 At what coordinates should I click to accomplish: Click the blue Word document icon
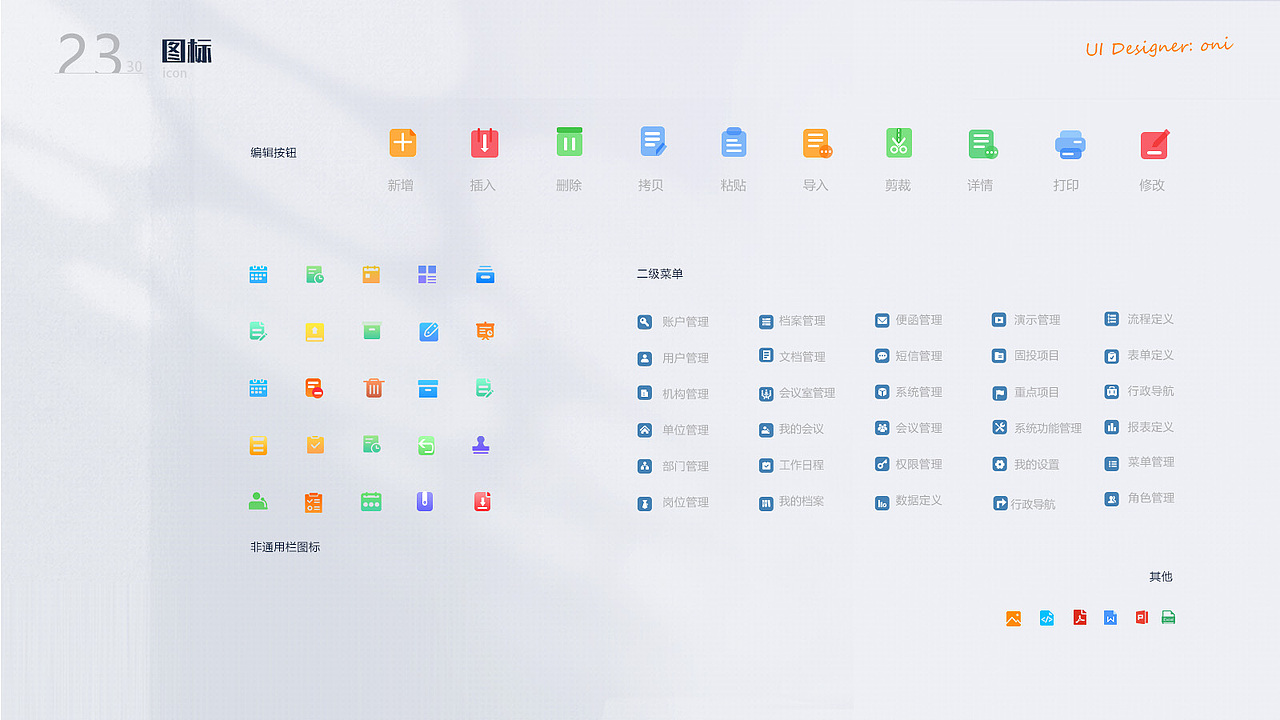[1110, 617]
